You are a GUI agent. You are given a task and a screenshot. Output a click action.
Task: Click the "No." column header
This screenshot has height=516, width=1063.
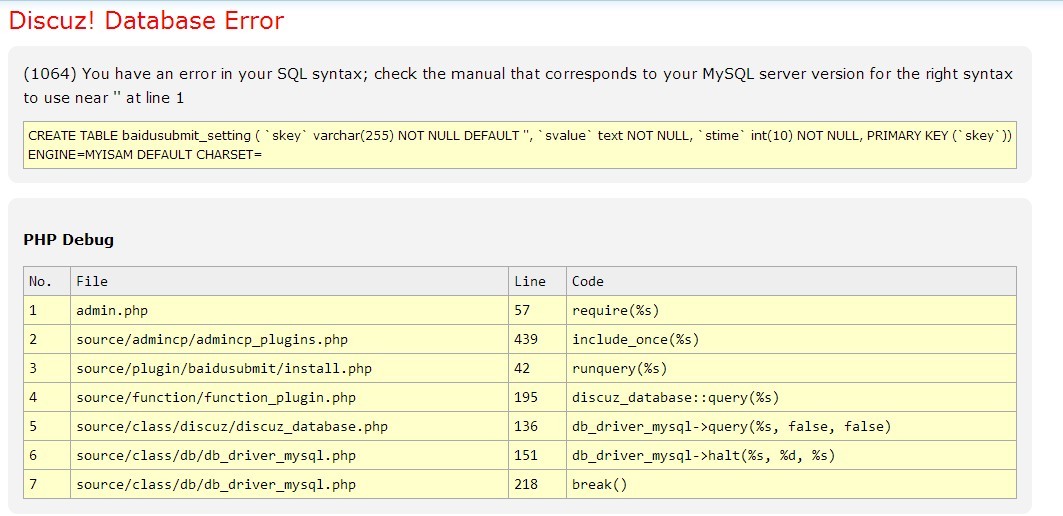pos(40,281)
